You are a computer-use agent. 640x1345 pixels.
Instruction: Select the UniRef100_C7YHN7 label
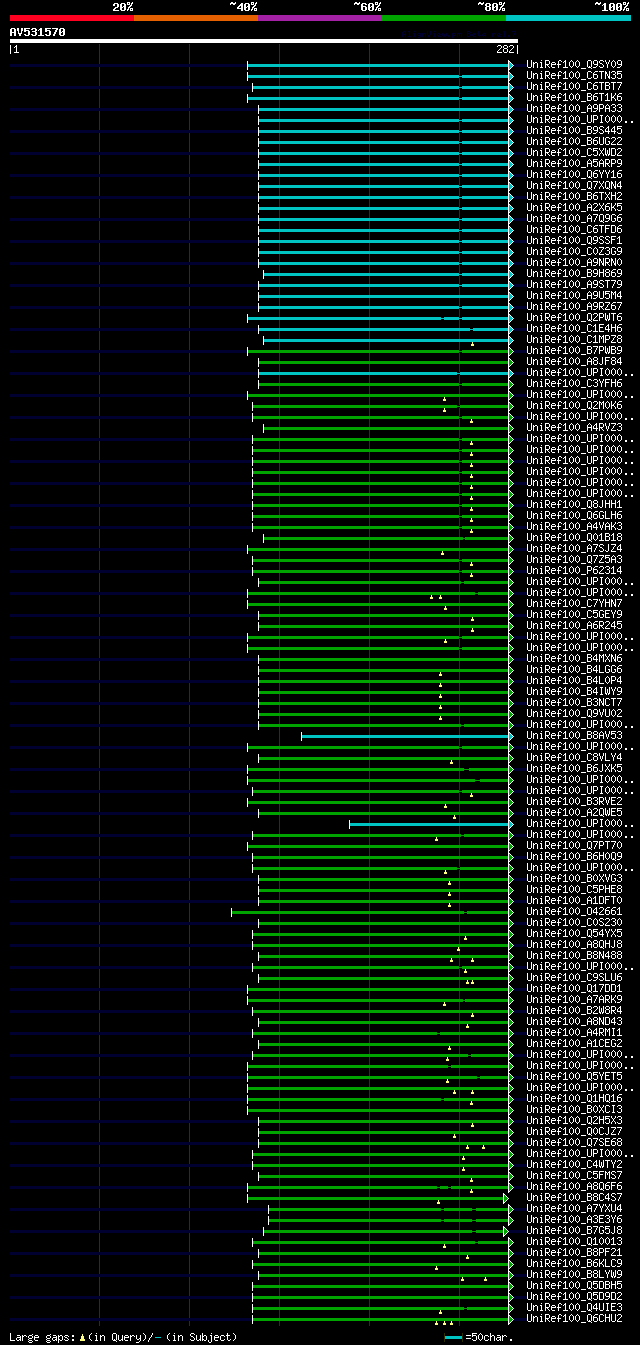coord(574,603)
